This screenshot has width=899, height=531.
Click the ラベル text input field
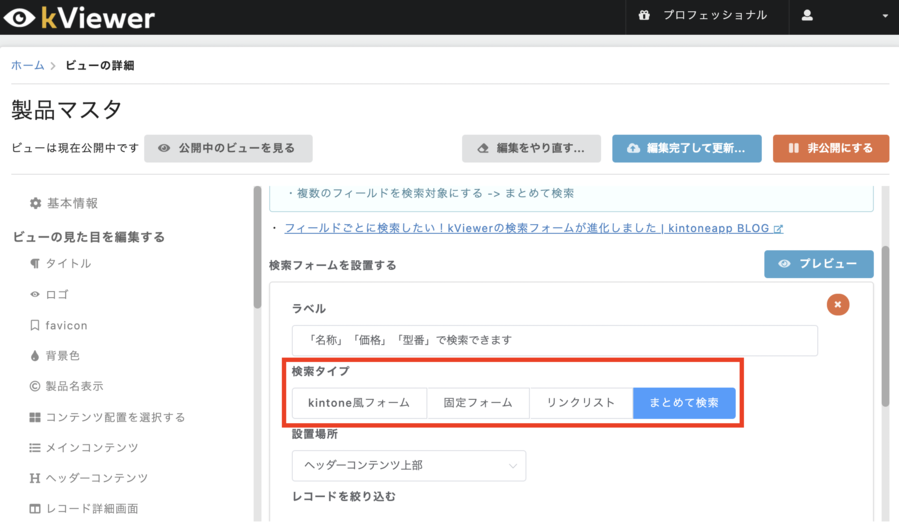[554, 341]
